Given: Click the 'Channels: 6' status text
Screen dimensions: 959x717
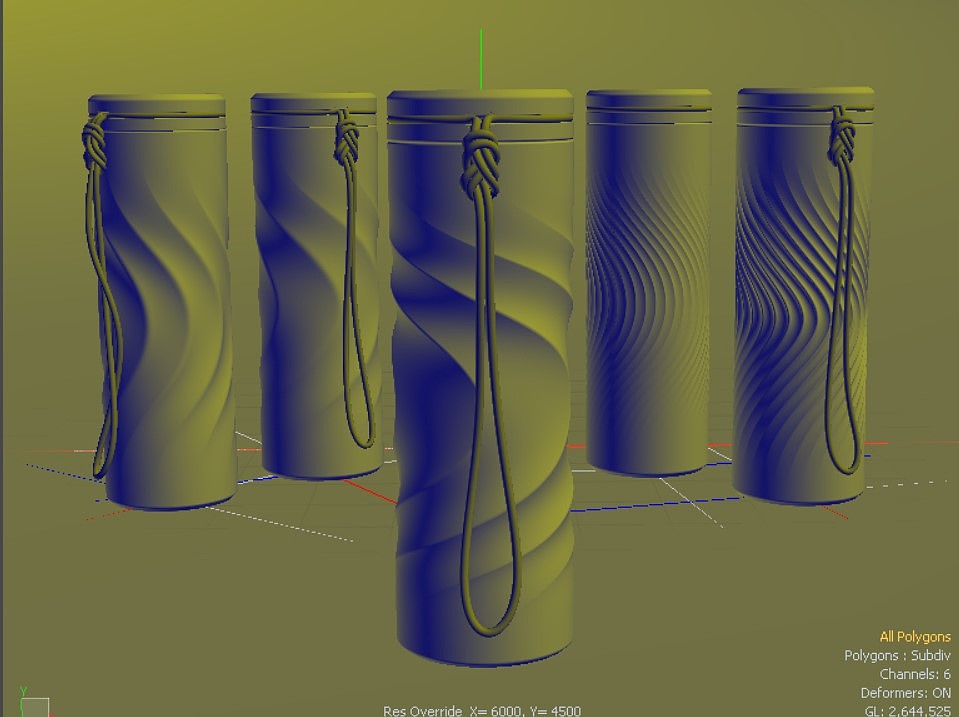Looking at the screenshot, I should pyautogui.click(x=915, y=674).
